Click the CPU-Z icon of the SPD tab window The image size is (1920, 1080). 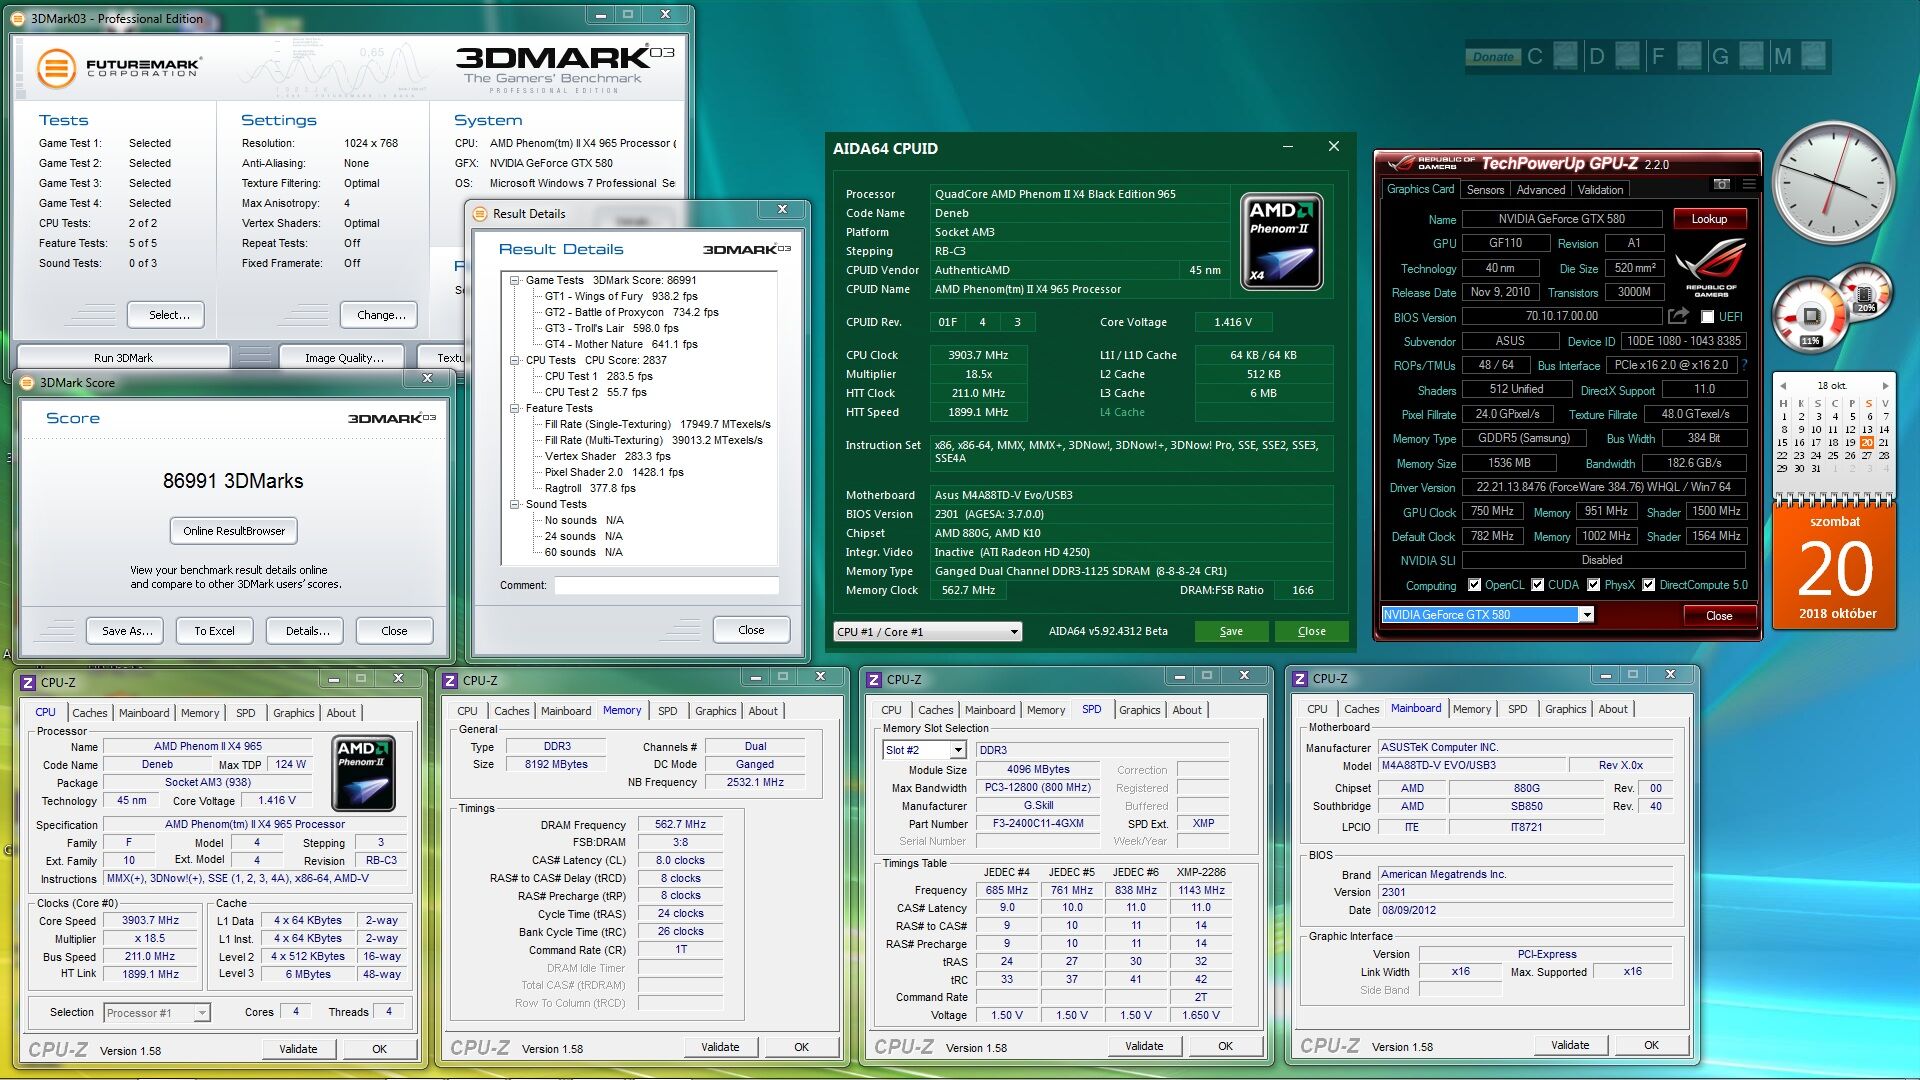pyautogui.click(x=874, y=679)
